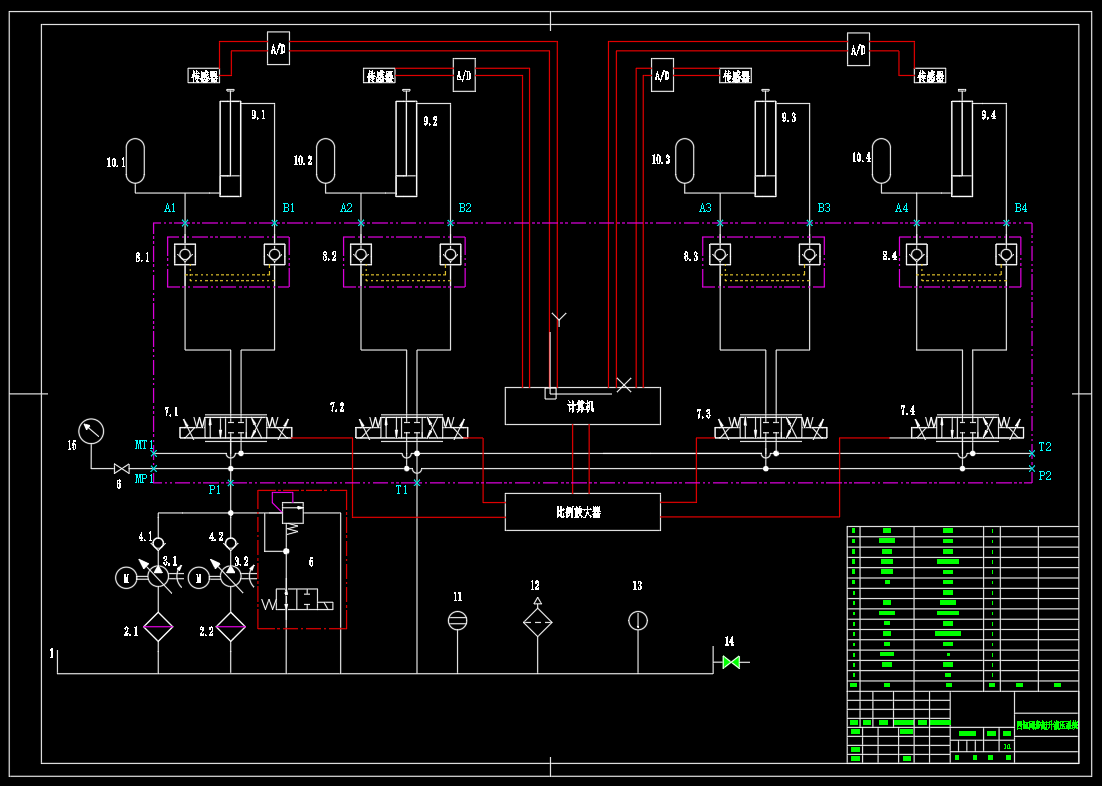This screenshot has height=786, width=1102.
Task: Click pilot check valve below port B1
Action: 275,255
